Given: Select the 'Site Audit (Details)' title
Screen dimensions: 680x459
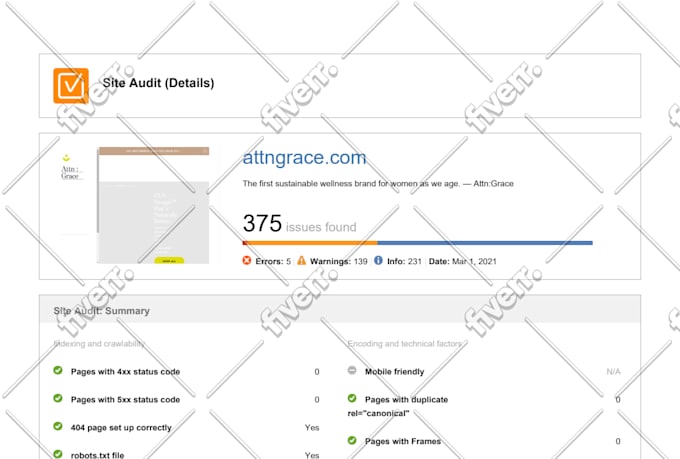Looking at the screenshot, I should (158, 83).
